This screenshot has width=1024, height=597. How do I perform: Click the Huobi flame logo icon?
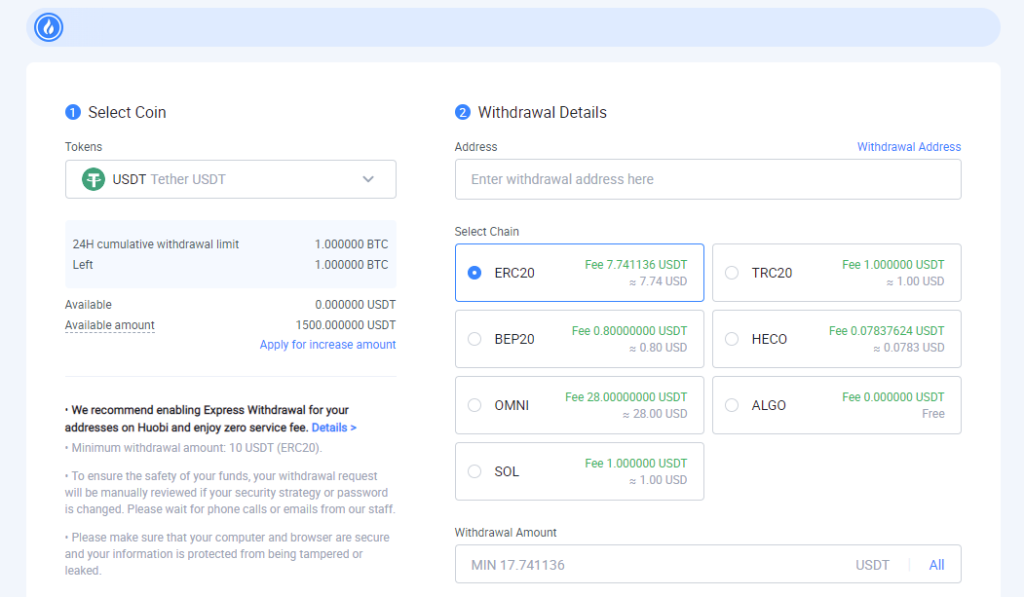point(48,27)
